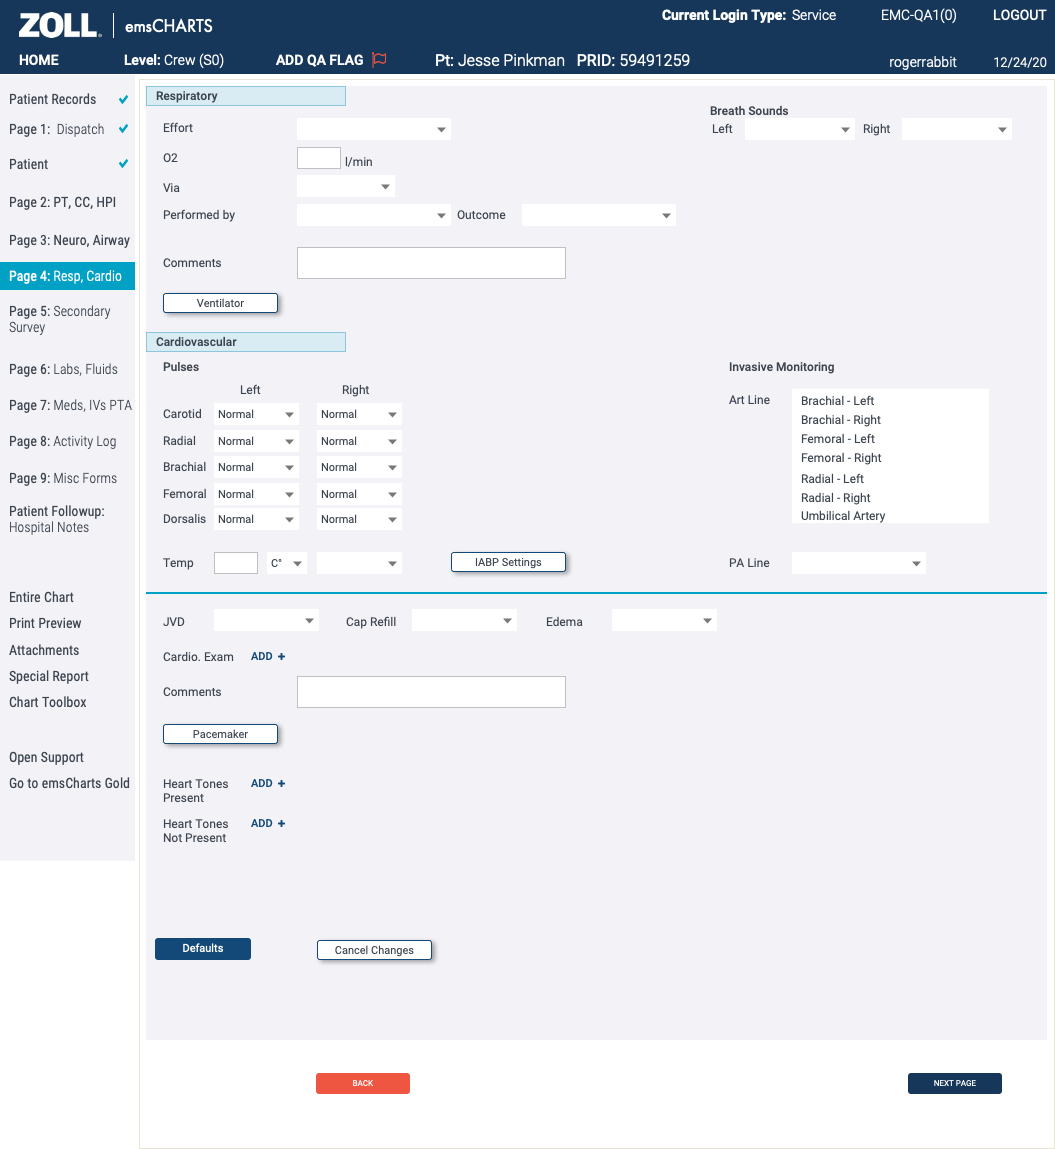Viewport: 1055px width, 1149px height.
Task: Change Brachial left pulse dropdown
Action: point(256,467)
